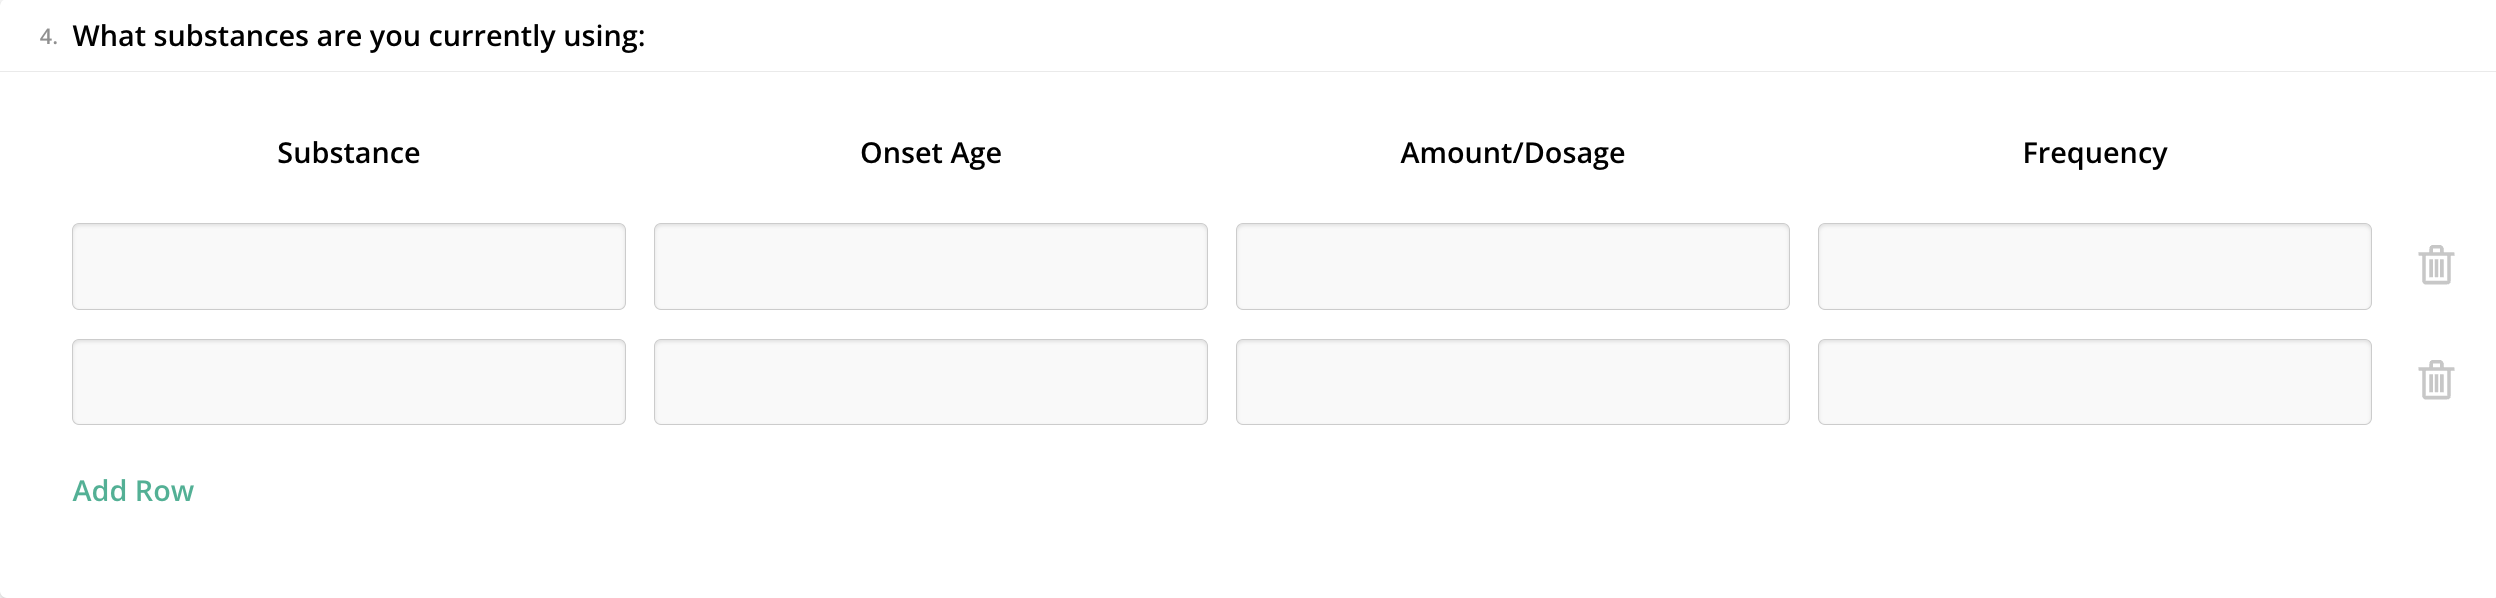Delete the second substance row with trash icon
Image resolution: width=2496 pixels, height=598 pixels.
2436,381
